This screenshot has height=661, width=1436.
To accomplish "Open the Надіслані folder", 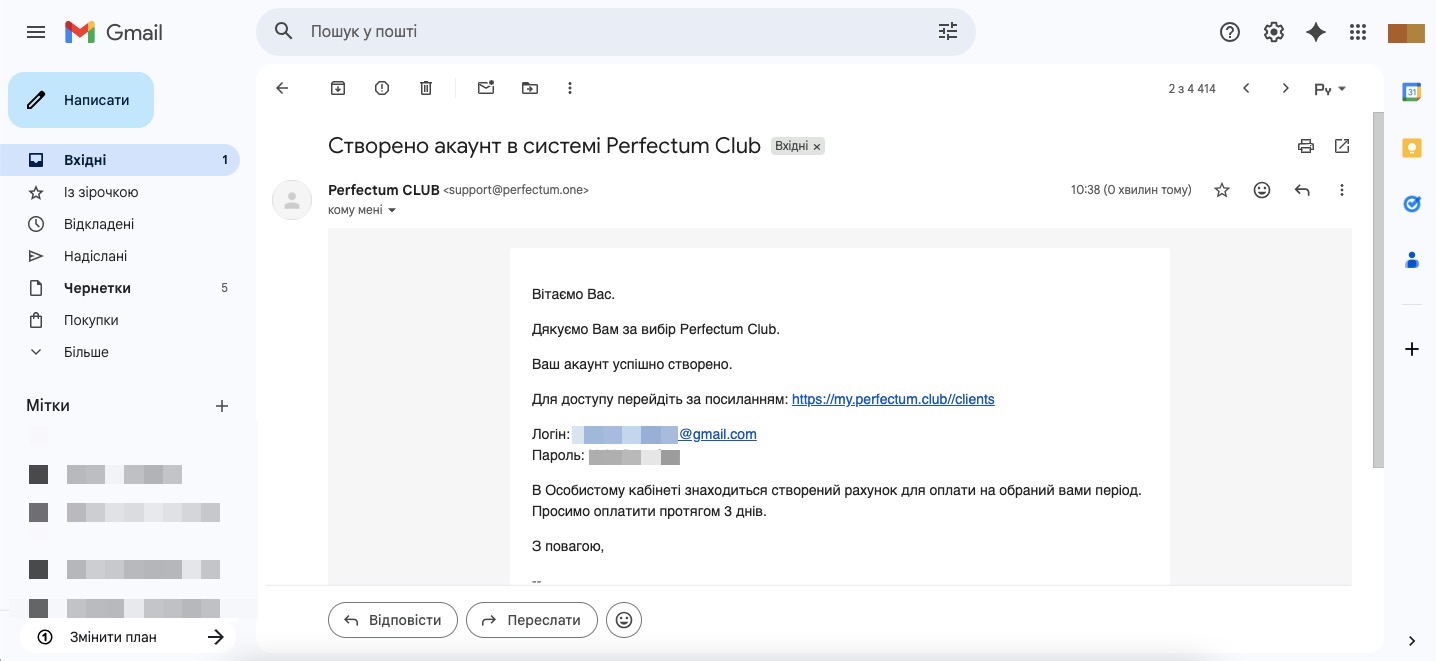I will click(96, 256).
